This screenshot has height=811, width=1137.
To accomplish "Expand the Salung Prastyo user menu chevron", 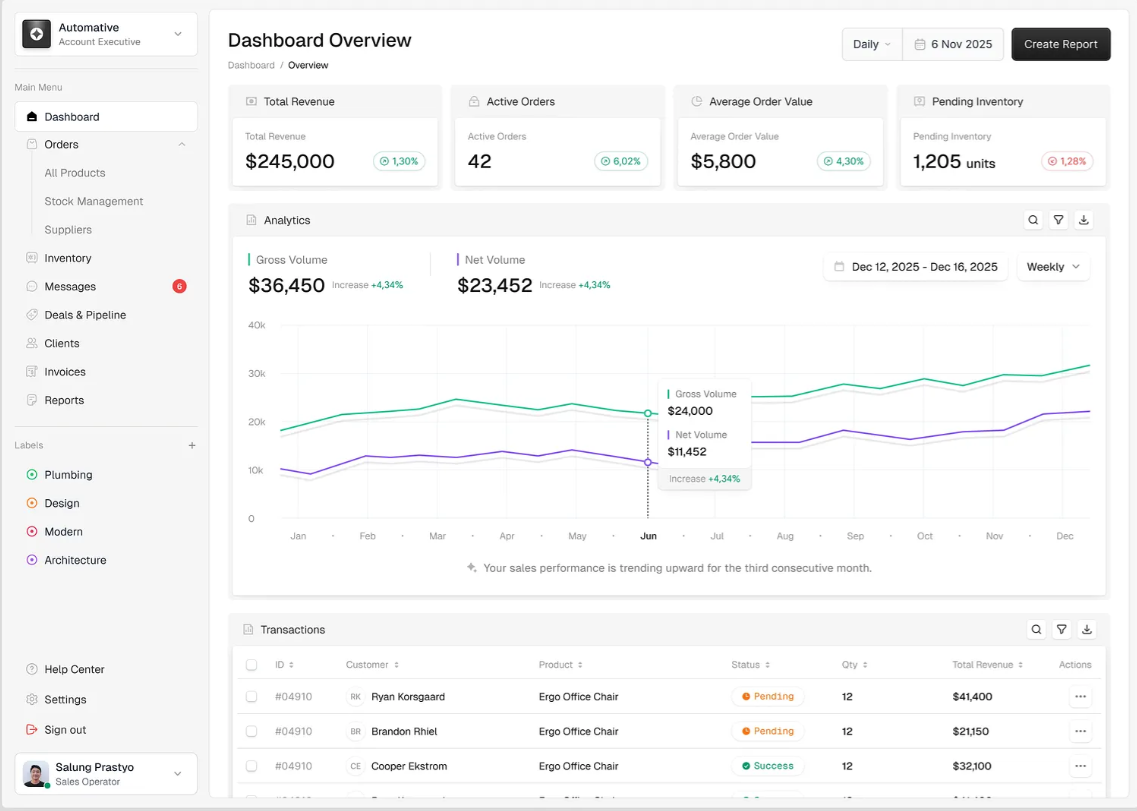I will point(178,774).
